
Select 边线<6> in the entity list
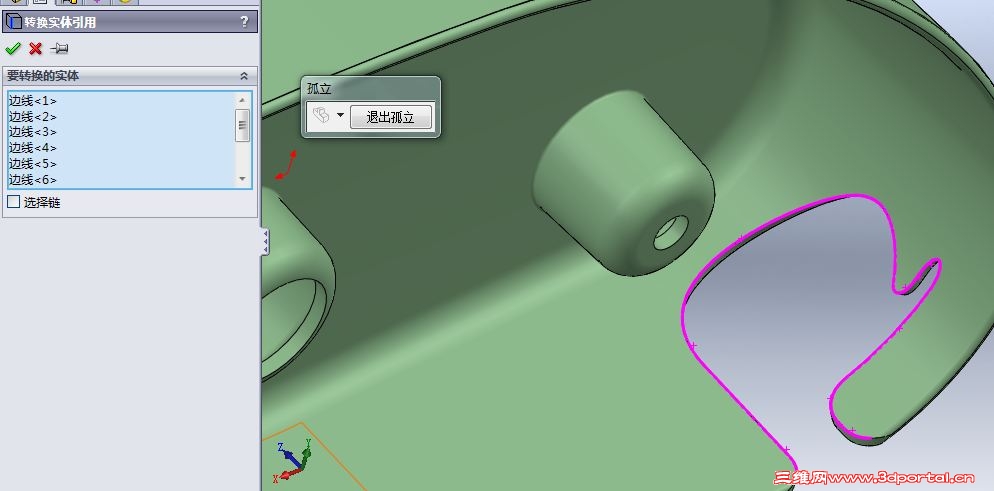pos(33,179)
